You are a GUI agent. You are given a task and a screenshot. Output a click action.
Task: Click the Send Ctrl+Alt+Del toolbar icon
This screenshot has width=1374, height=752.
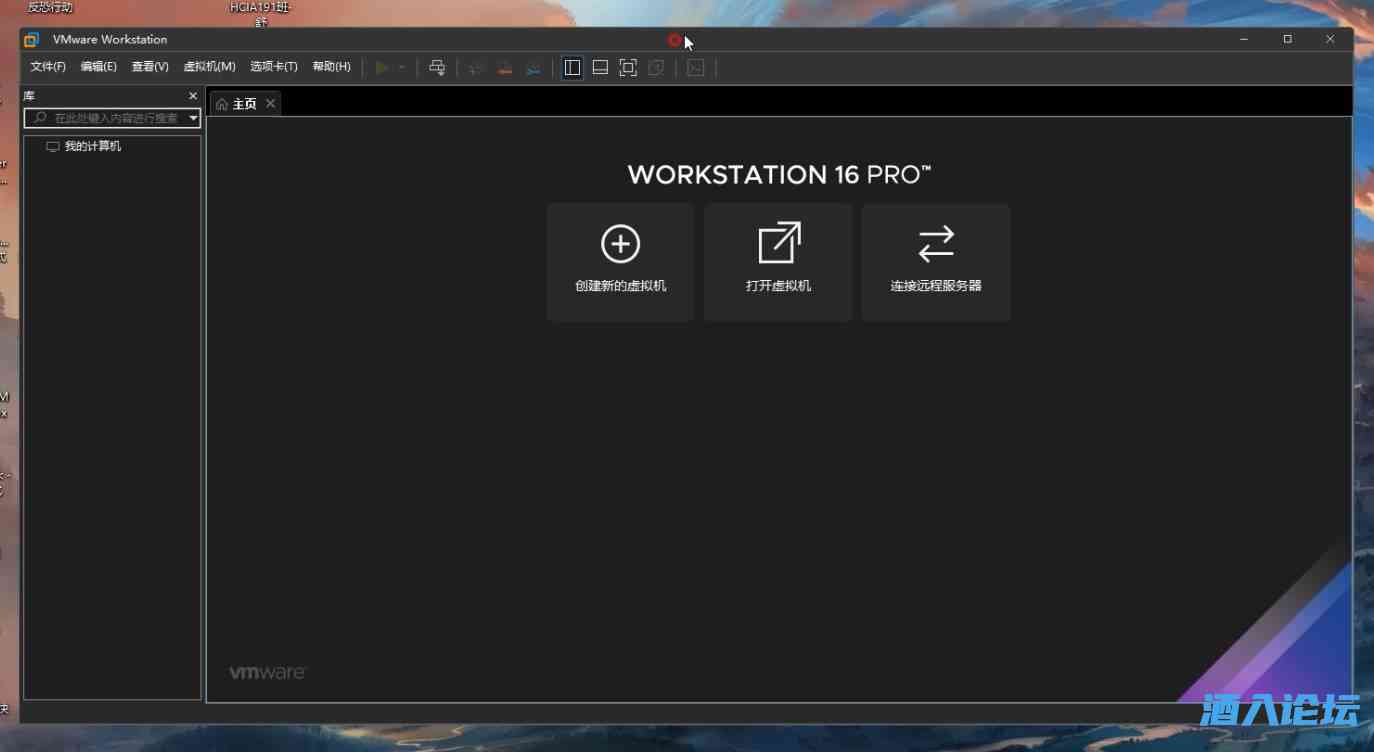pos(437,68)
